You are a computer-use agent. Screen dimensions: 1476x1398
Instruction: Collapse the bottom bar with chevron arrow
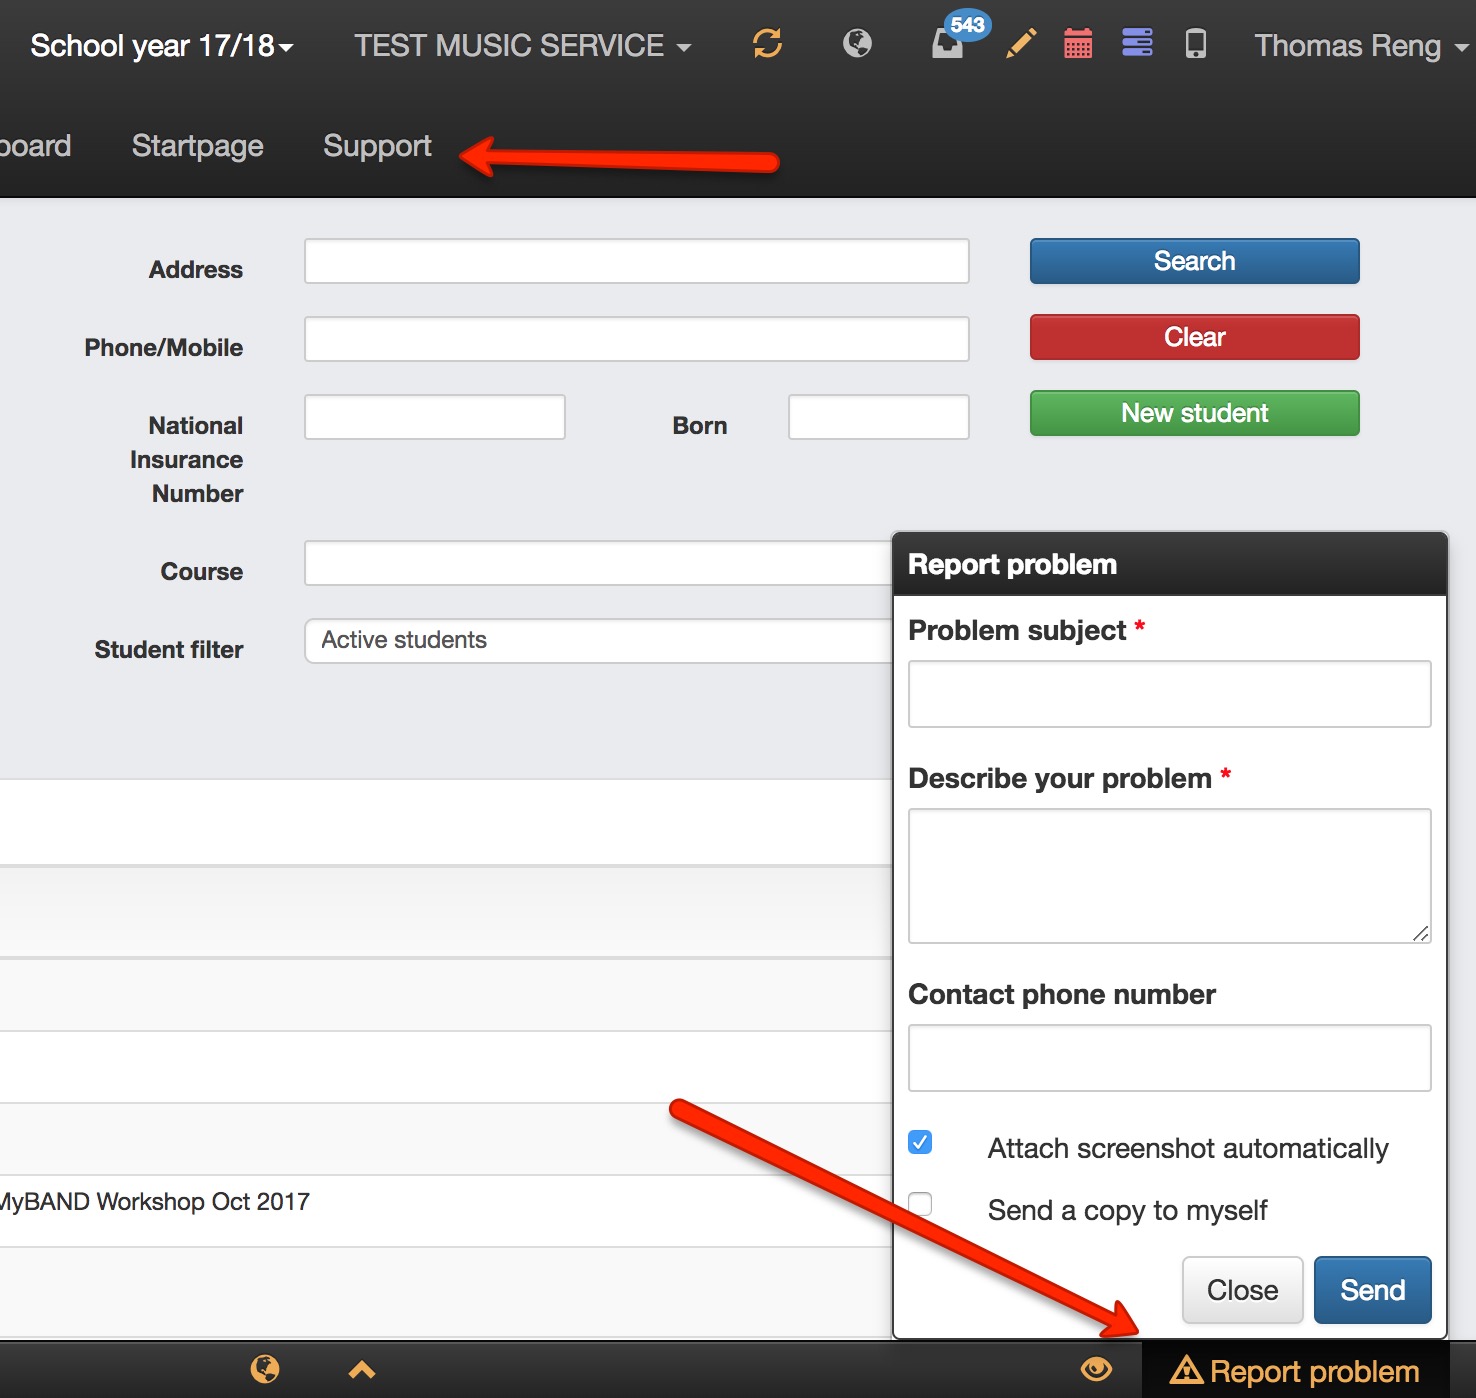point(360,1370)
